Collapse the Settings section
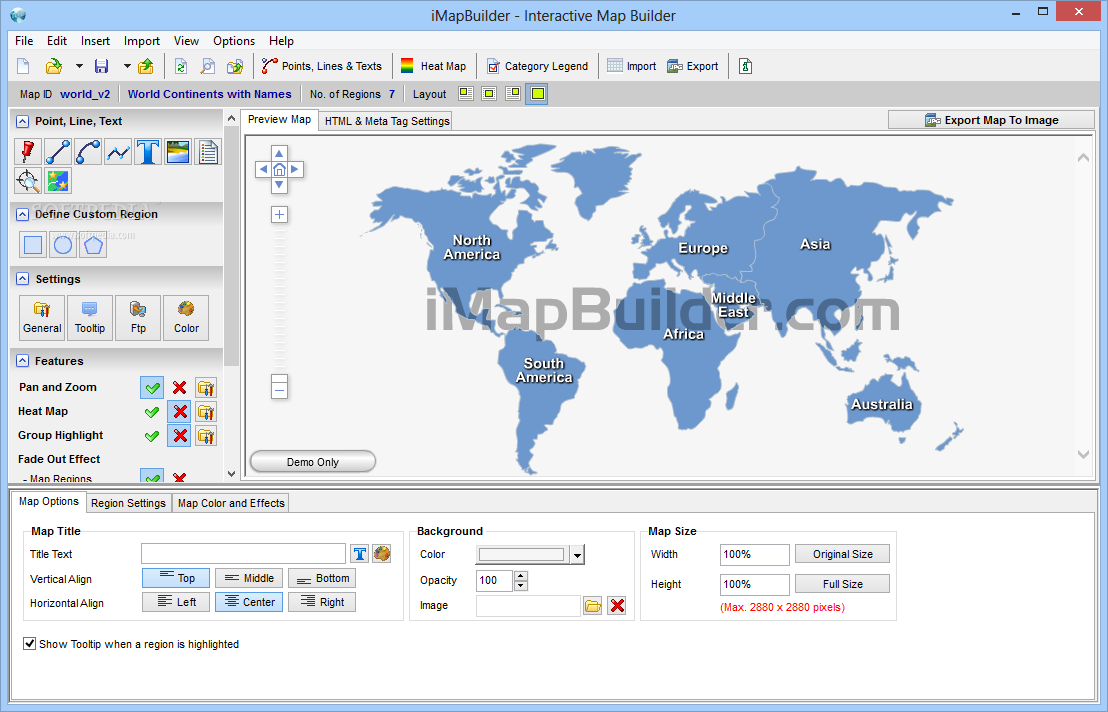The width and height of the screenshot is (1108, 712). tap(23, 279)
